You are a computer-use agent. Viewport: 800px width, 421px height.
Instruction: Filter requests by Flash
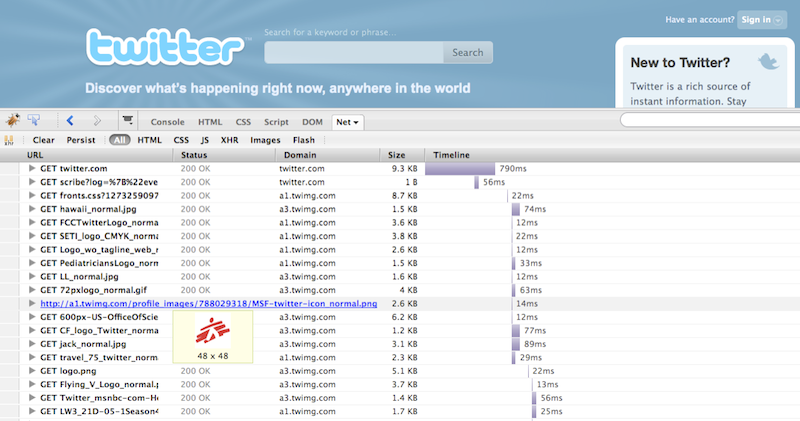tap(304, 140)
